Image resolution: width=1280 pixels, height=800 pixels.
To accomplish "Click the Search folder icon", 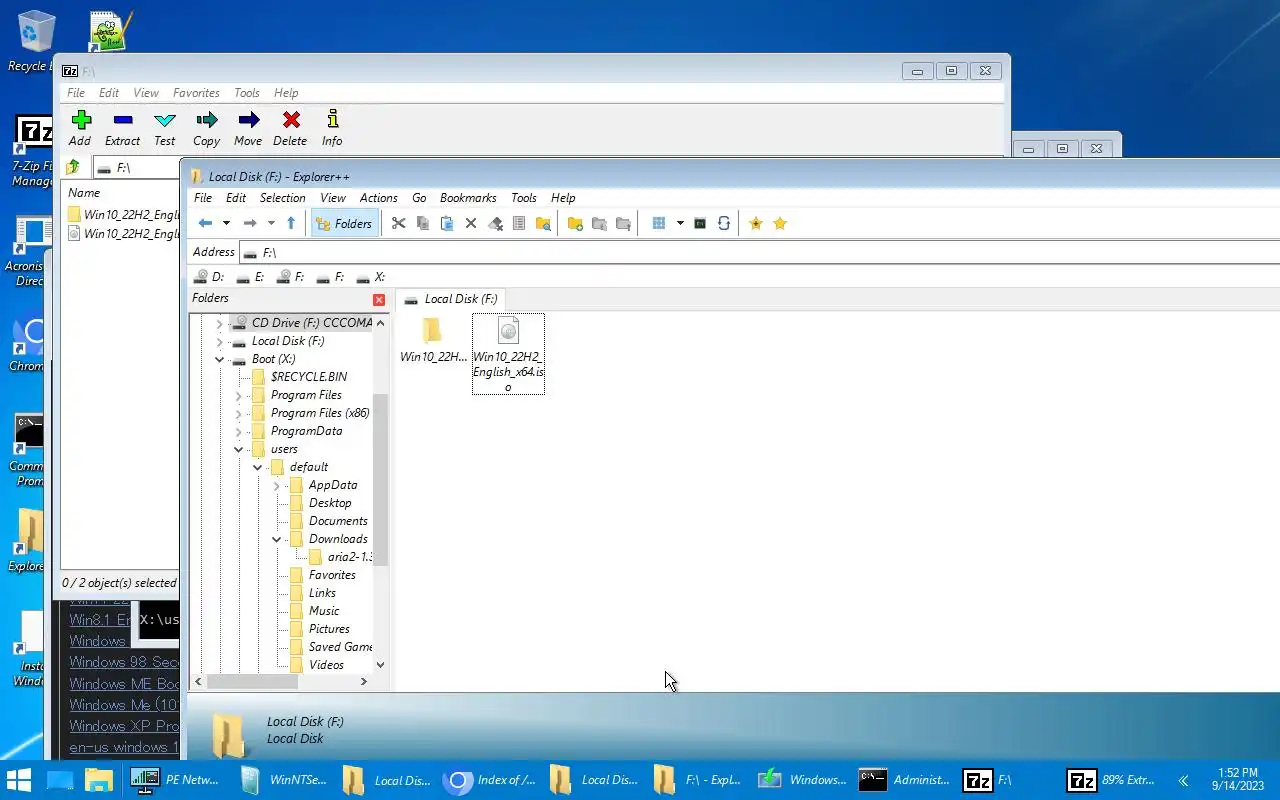I will click(x=543, y=223).
